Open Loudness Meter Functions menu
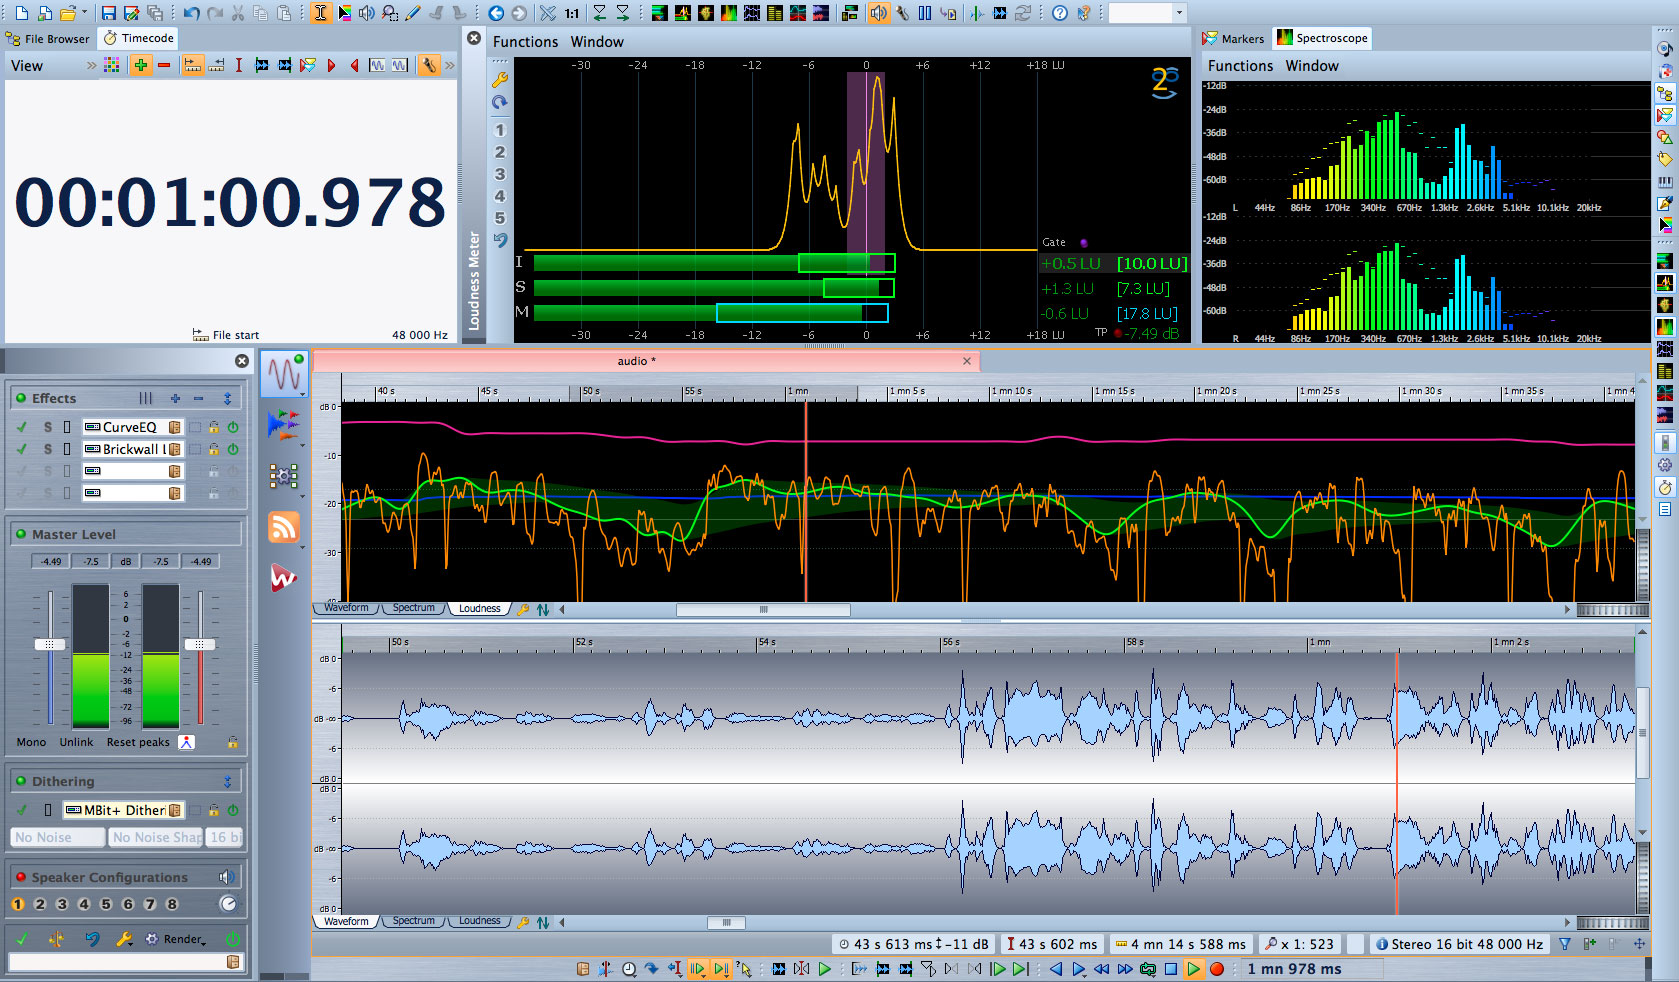This screenshot has width=1679, height=982. point(525,42)
